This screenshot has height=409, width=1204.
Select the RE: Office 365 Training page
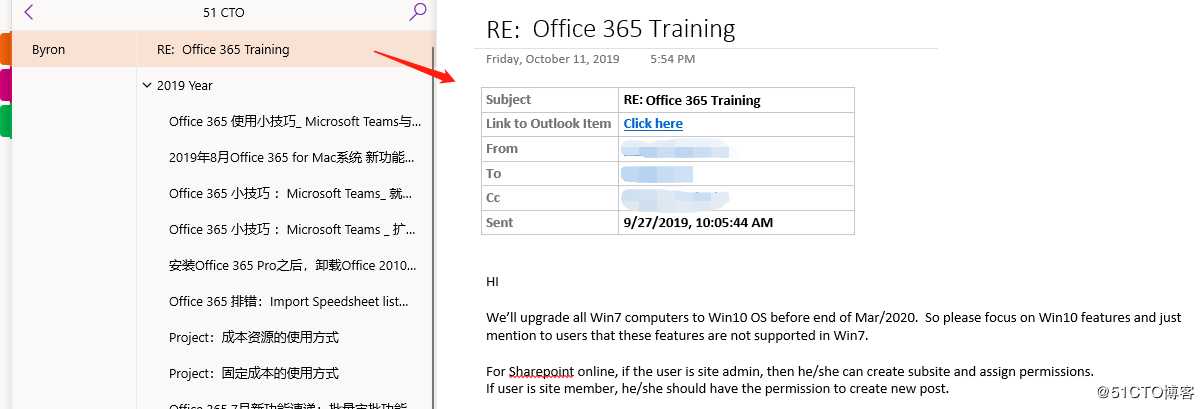[285, 49]
